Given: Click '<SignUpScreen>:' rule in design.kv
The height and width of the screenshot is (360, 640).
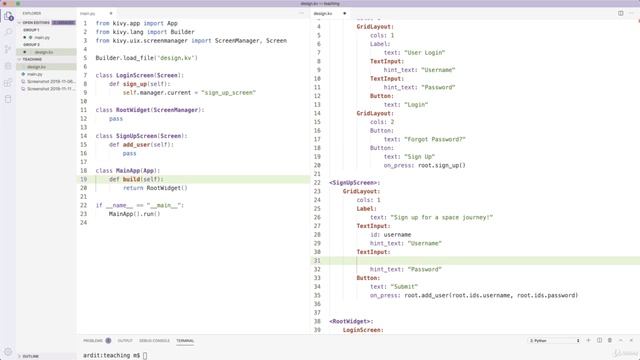Looking at the screenshot, I should click(354, 183).
